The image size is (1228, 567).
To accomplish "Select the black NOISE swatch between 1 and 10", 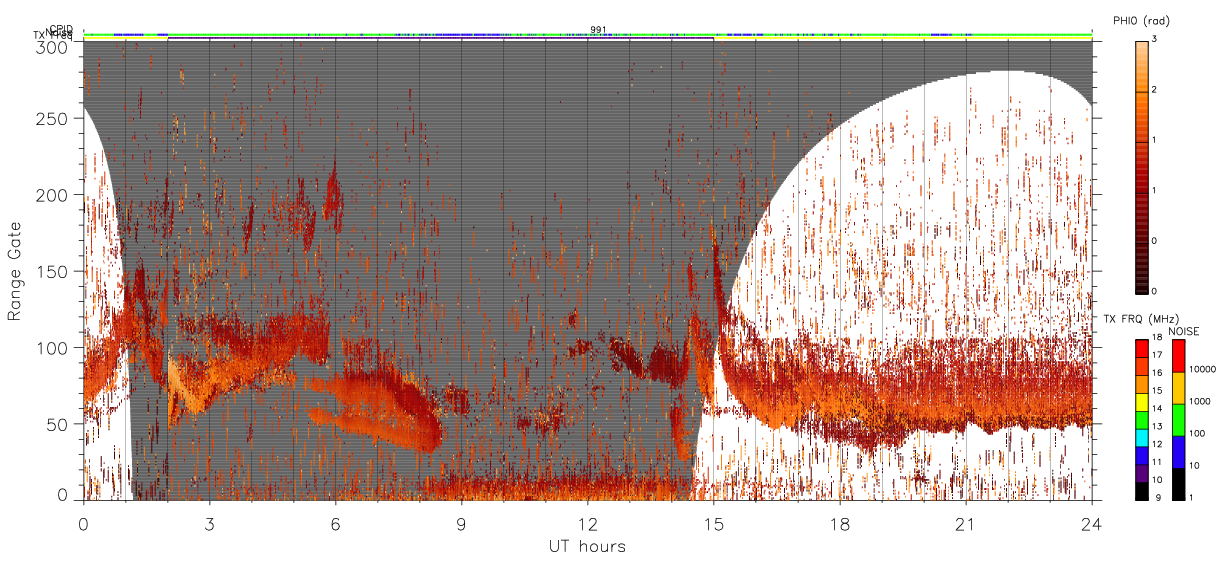I will click(1178, 484).
